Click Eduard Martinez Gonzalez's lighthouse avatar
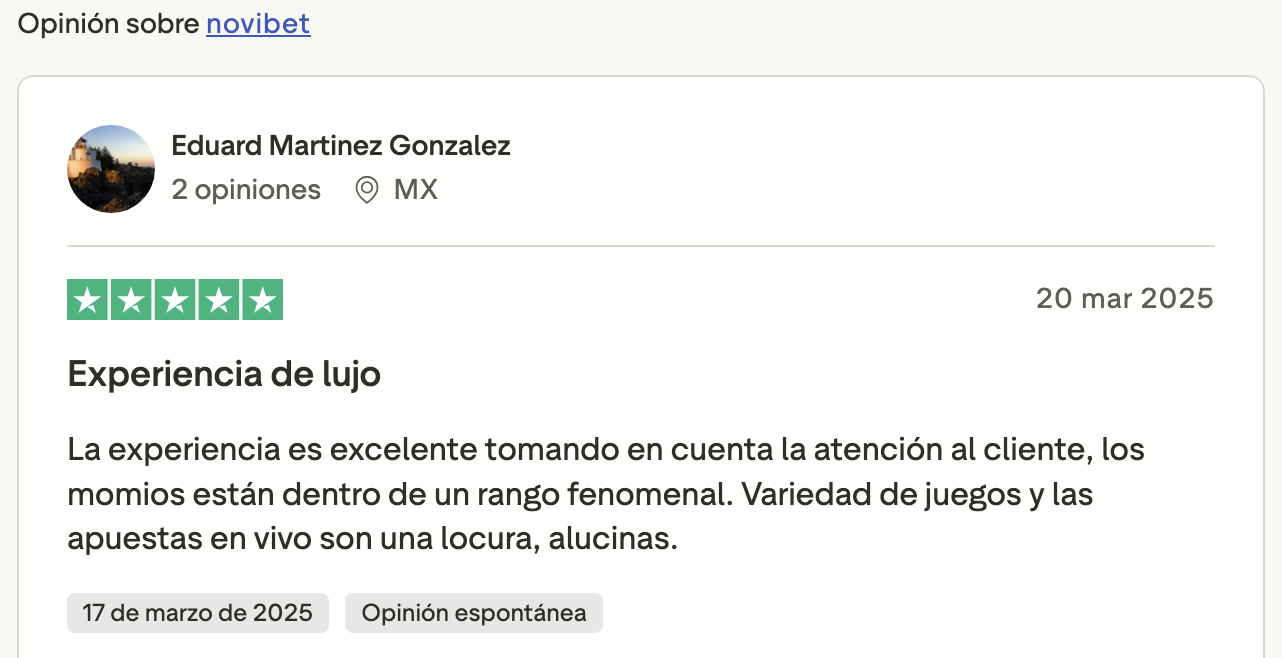The width and height of the screenshot is (1282, 658). click(x=111, y=169)
